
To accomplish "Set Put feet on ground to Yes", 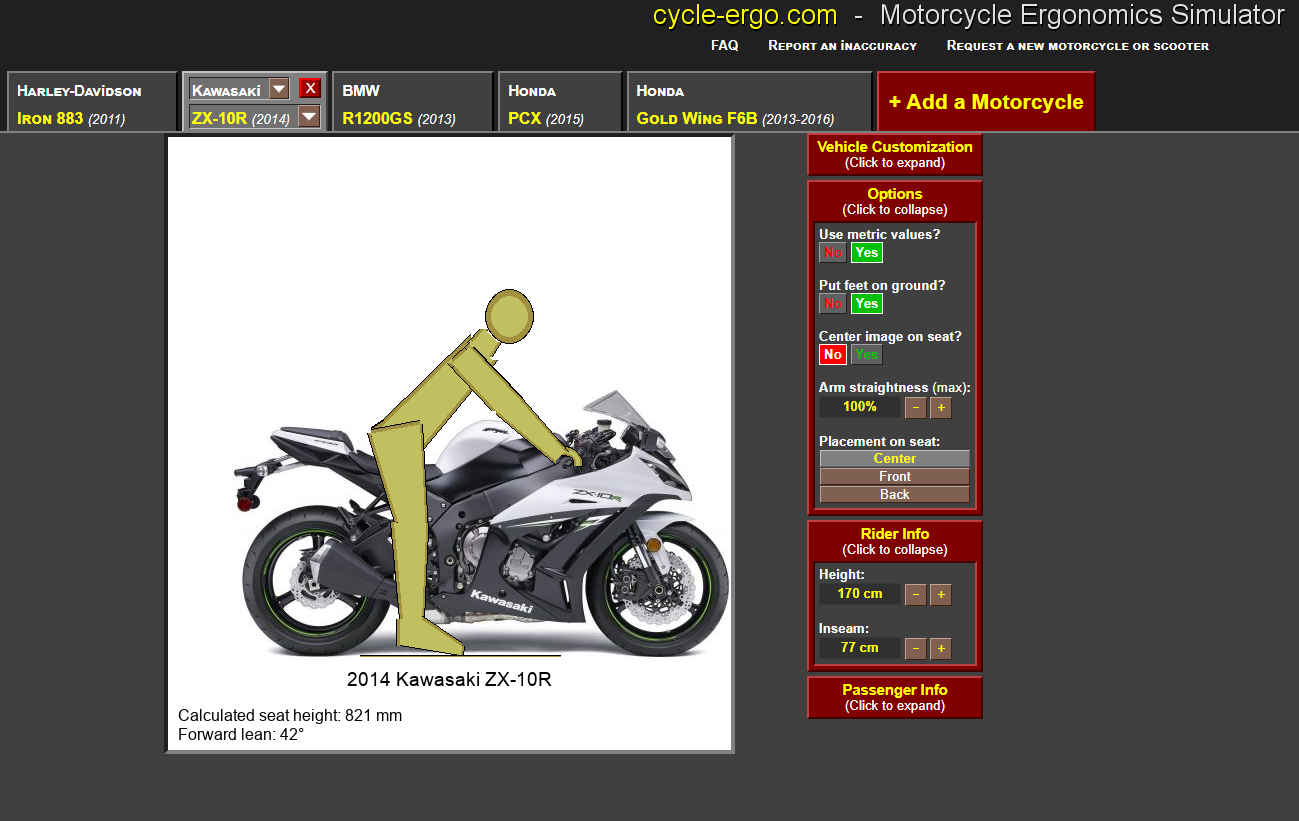I will pyautogui.click(x=867, y=304).
